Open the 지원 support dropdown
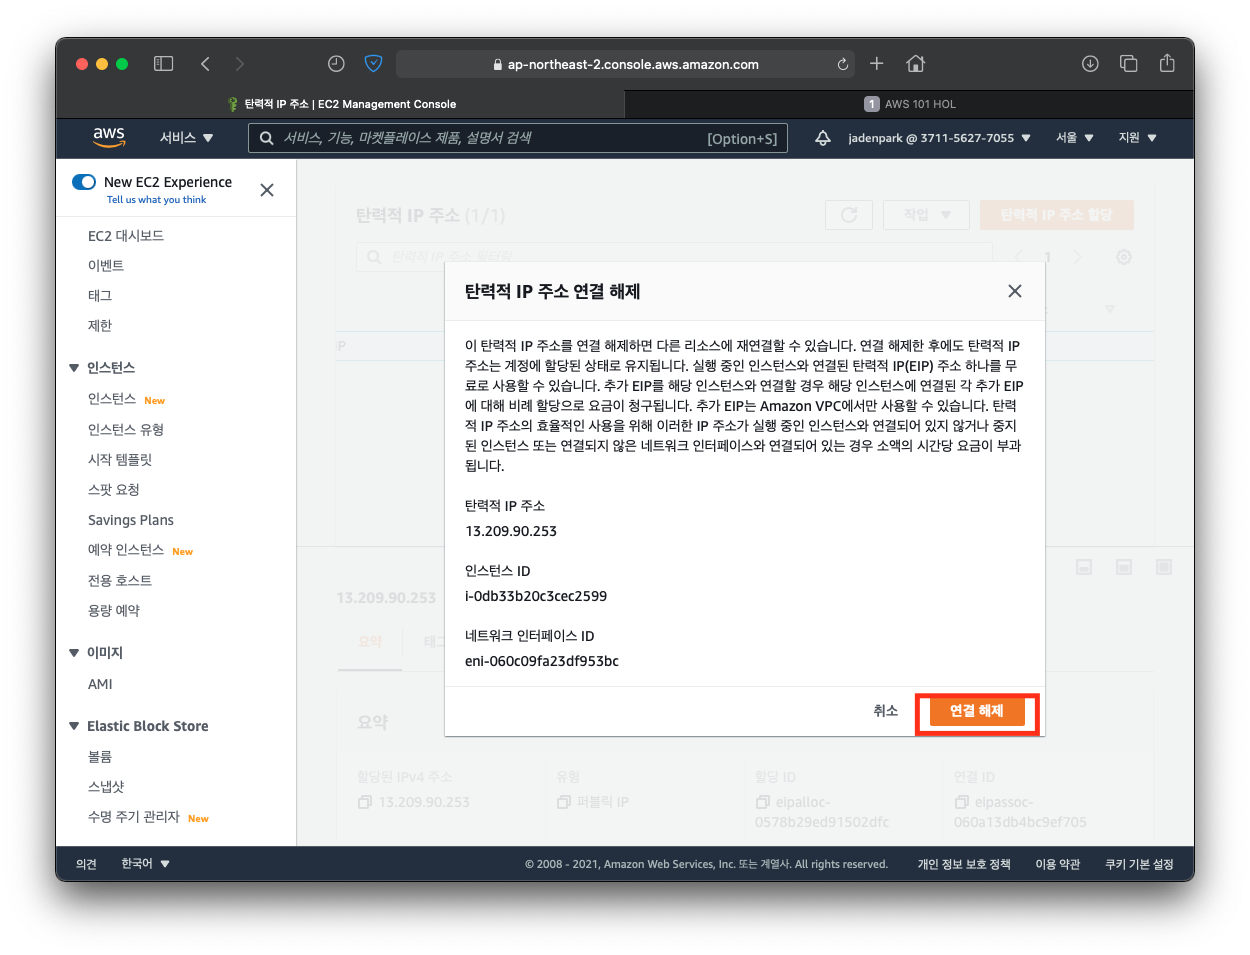Viewport: 1250px width, 955px height. click(x=1137, y=138)
